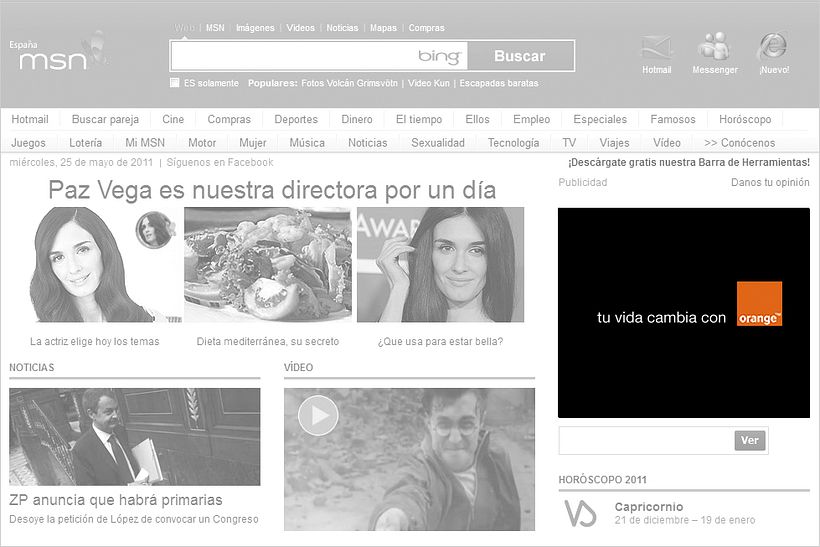Go to the TV section
Image resolution: width=820 pixels, height=547 pixels.
[x=569, y=143]
